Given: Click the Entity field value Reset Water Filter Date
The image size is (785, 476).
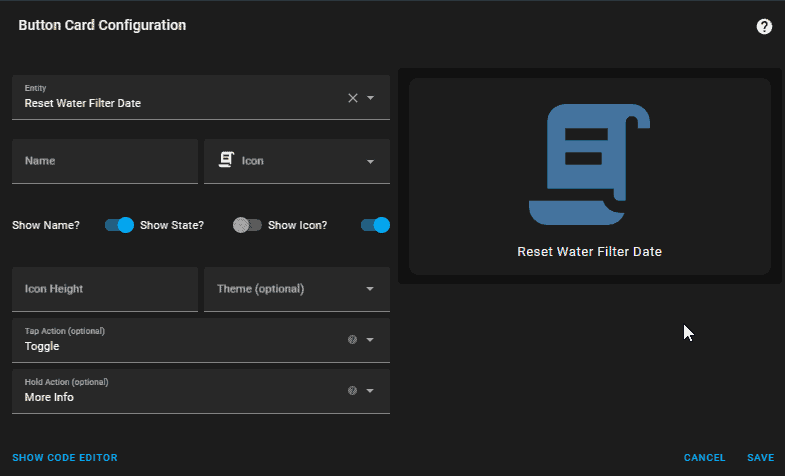Looking at the screenshot, I should point(83,103).
